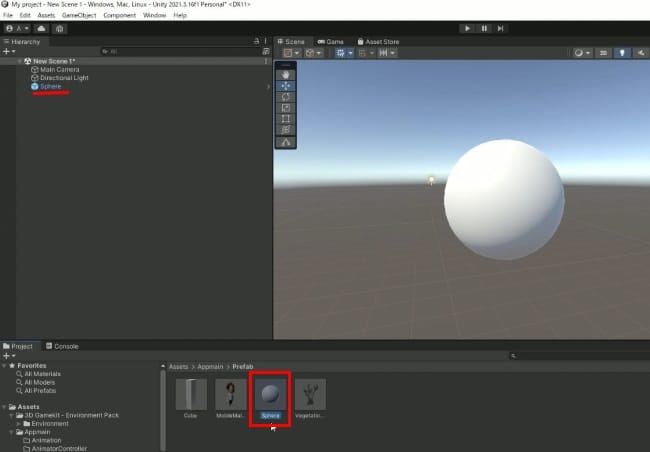Select Directional Light in Hierarchy
The image size is (650, 452).
tap(64, 78)
